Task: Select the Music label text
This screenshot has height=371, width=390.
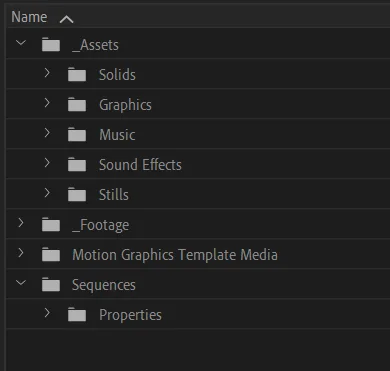Action: (117, 135)
